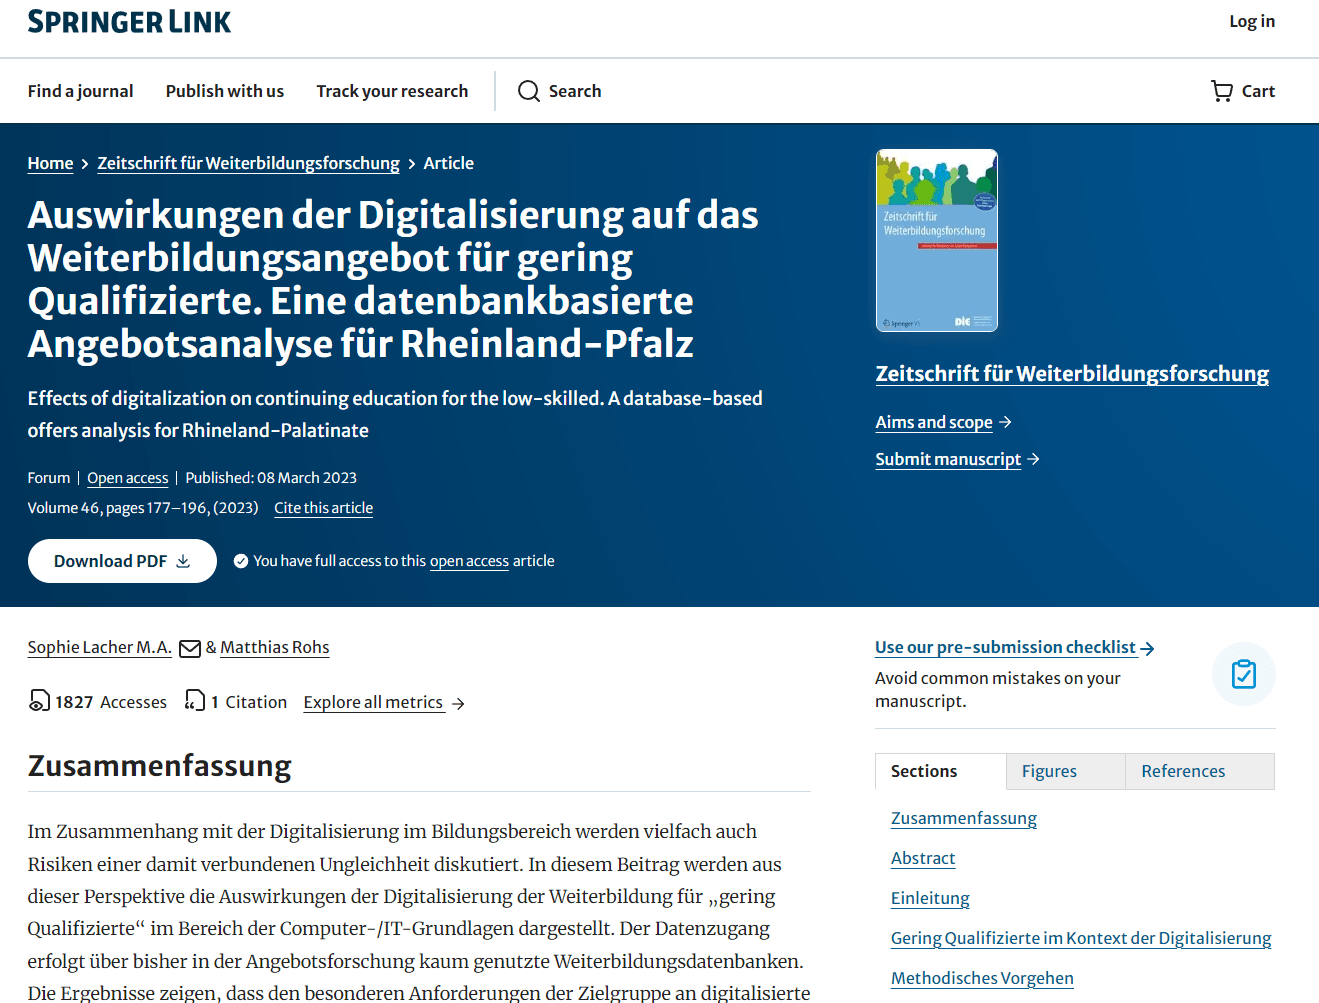Download the article PDF
The height and width of the screenshot is (1003, 1319).
(122, 561)
